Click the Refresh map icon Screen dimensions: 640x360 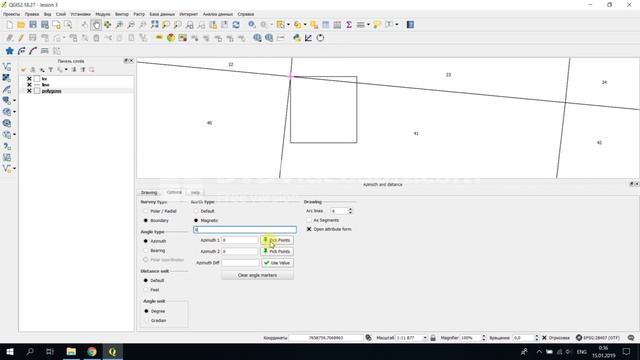[236, 25]
